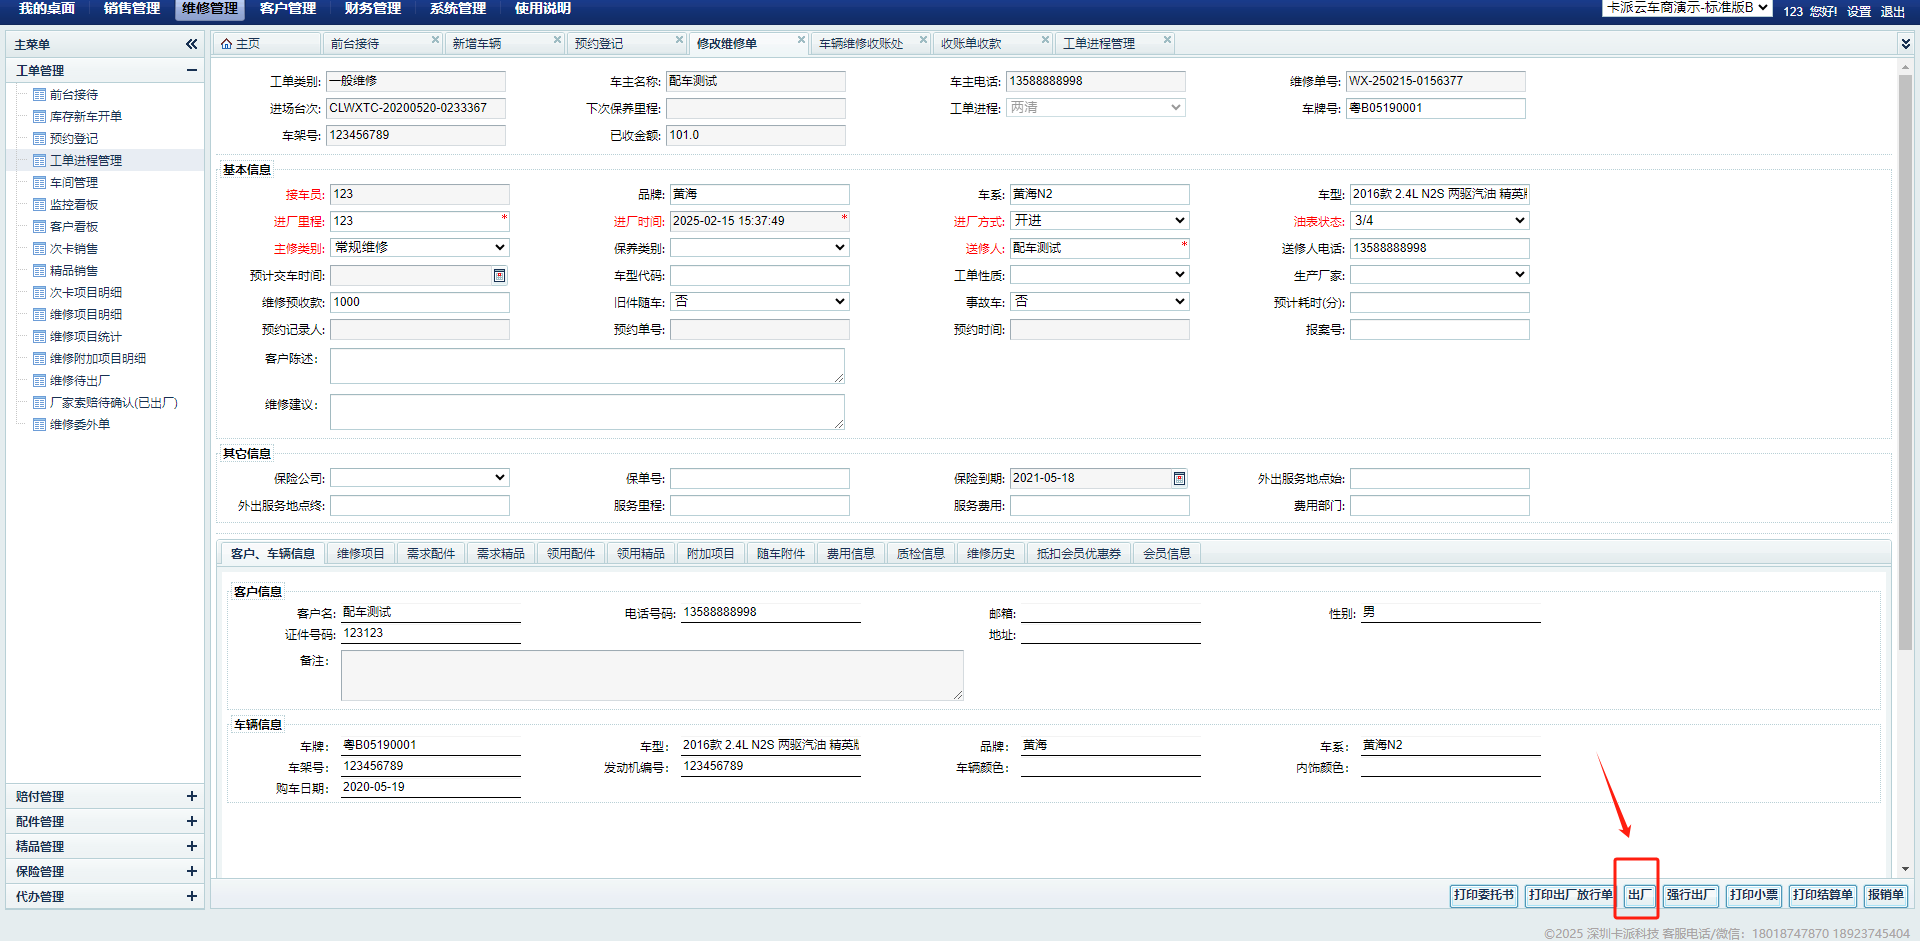Open the 财务管理 top menu
The height and width of the screenshot is (941, 1920).
tap(372, 9)
